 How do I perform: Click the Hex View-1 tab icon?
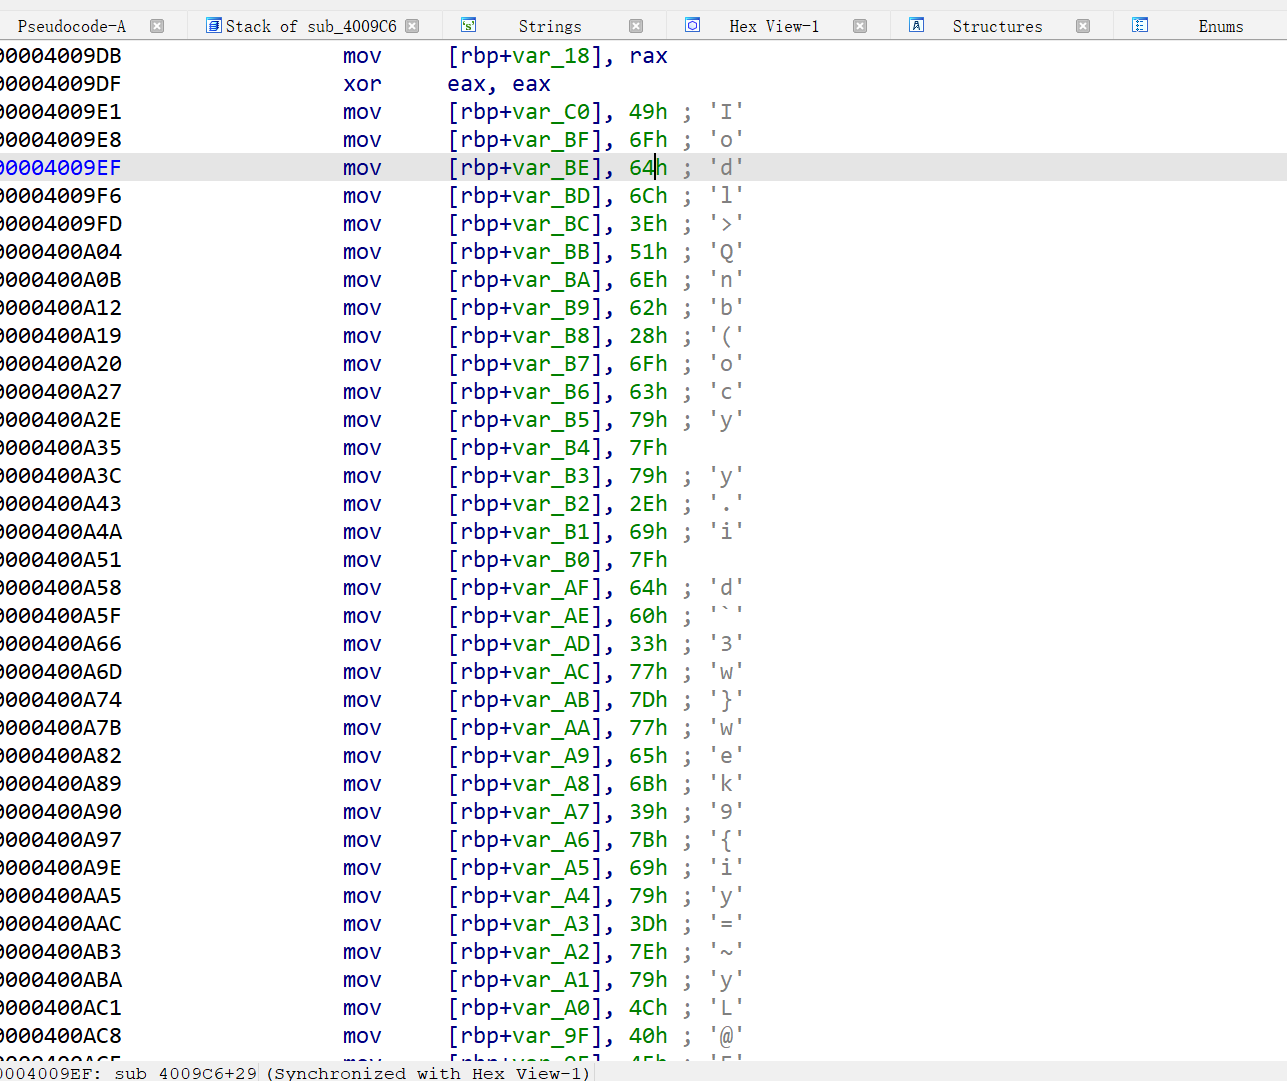point(692,25)
